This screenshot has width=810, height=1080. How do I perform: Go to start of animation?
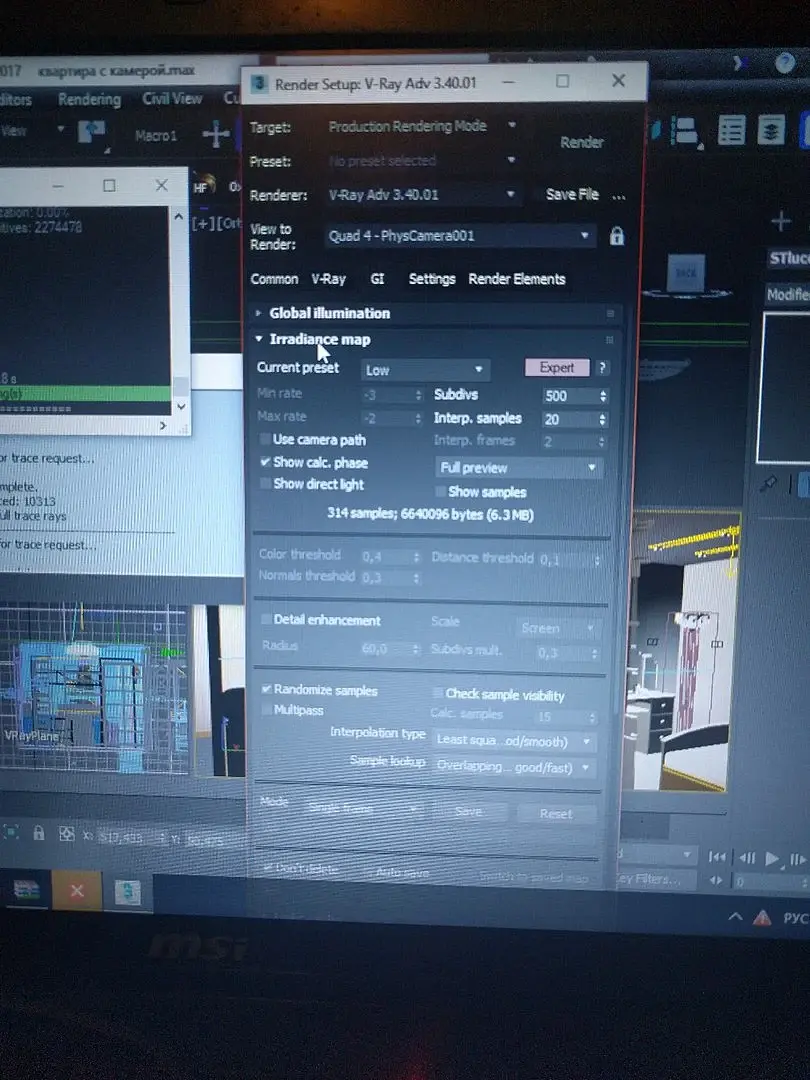coord(717,857)
